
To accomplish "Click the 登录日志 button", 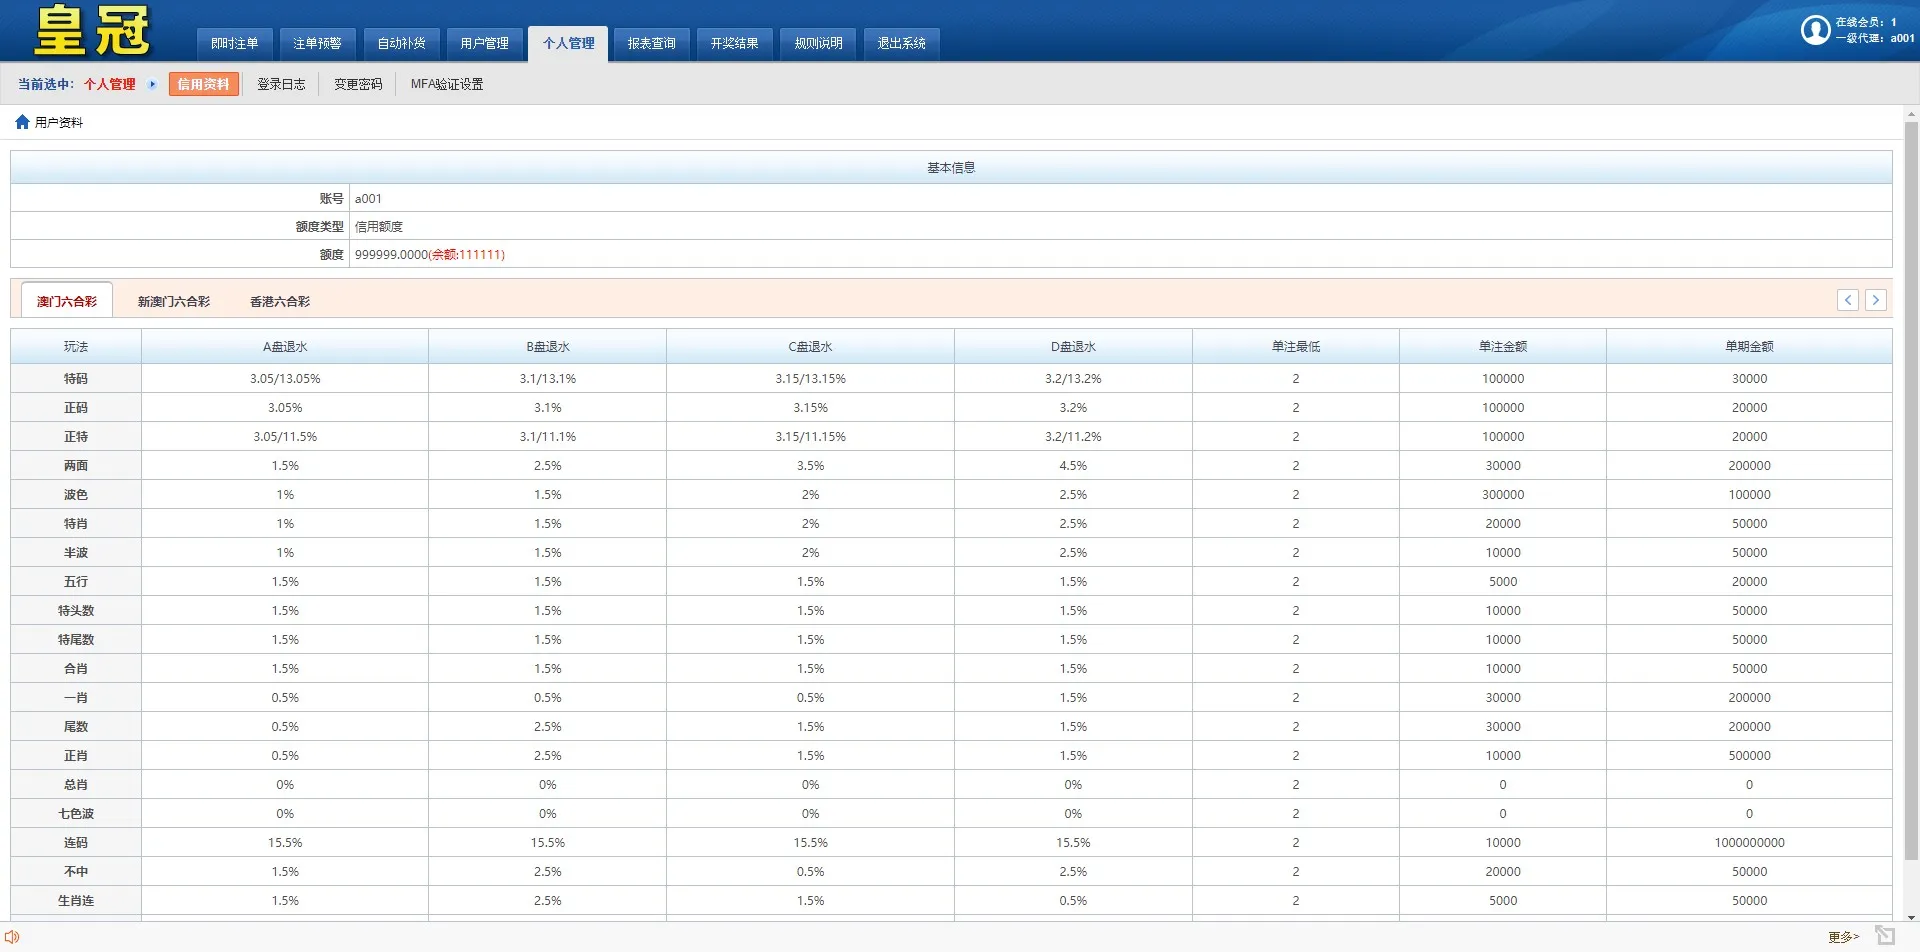I will click(281, 84).
